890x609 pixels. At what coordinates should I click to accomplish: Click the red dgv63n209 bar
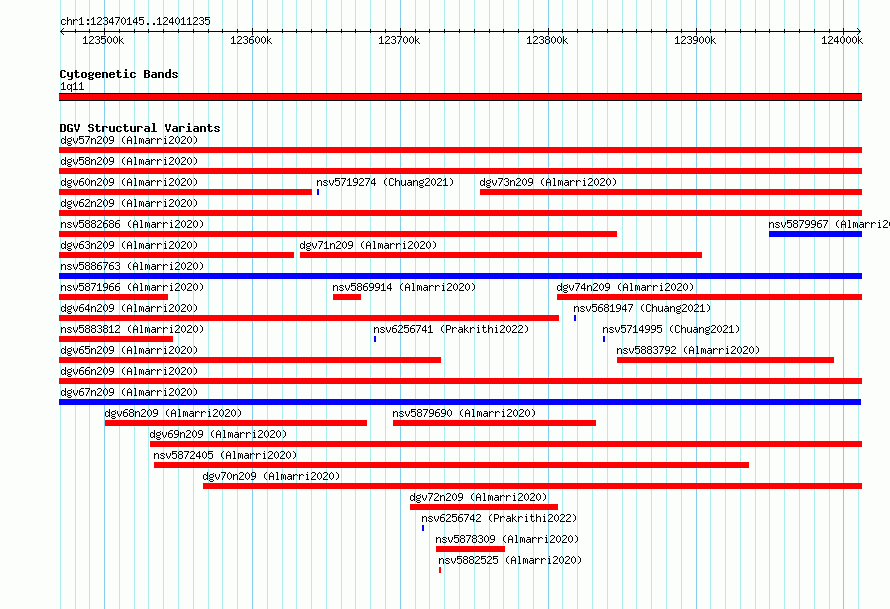click(177, 255)
